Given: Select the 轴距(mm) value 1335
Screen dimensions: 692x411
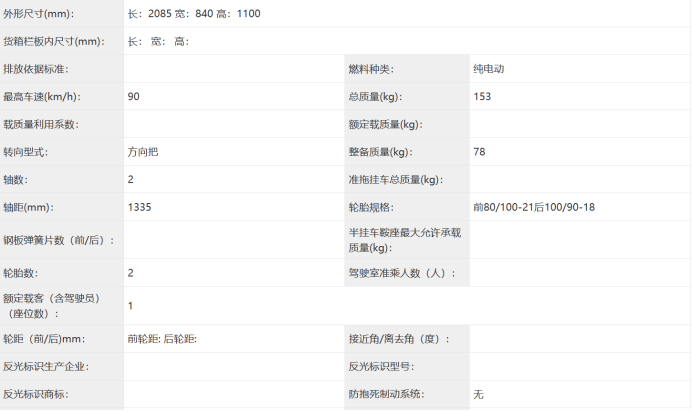Looking at the screenshot, I should 139,207.
